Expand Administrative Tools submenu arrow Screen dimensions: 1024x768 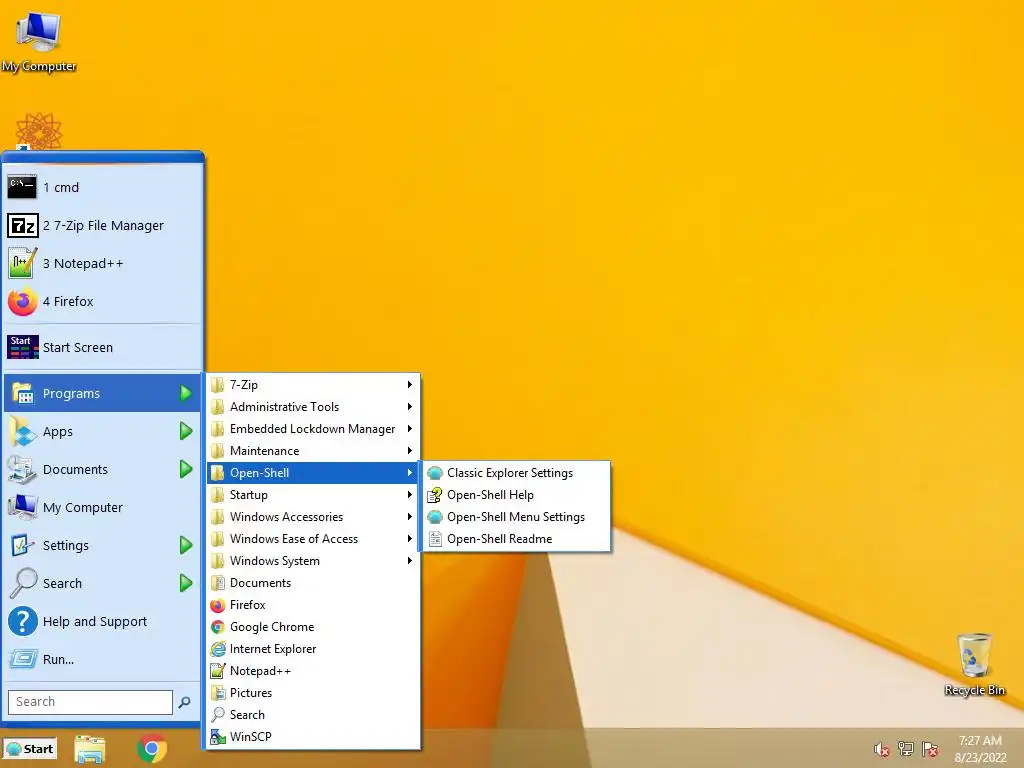(x=409, y=407)
